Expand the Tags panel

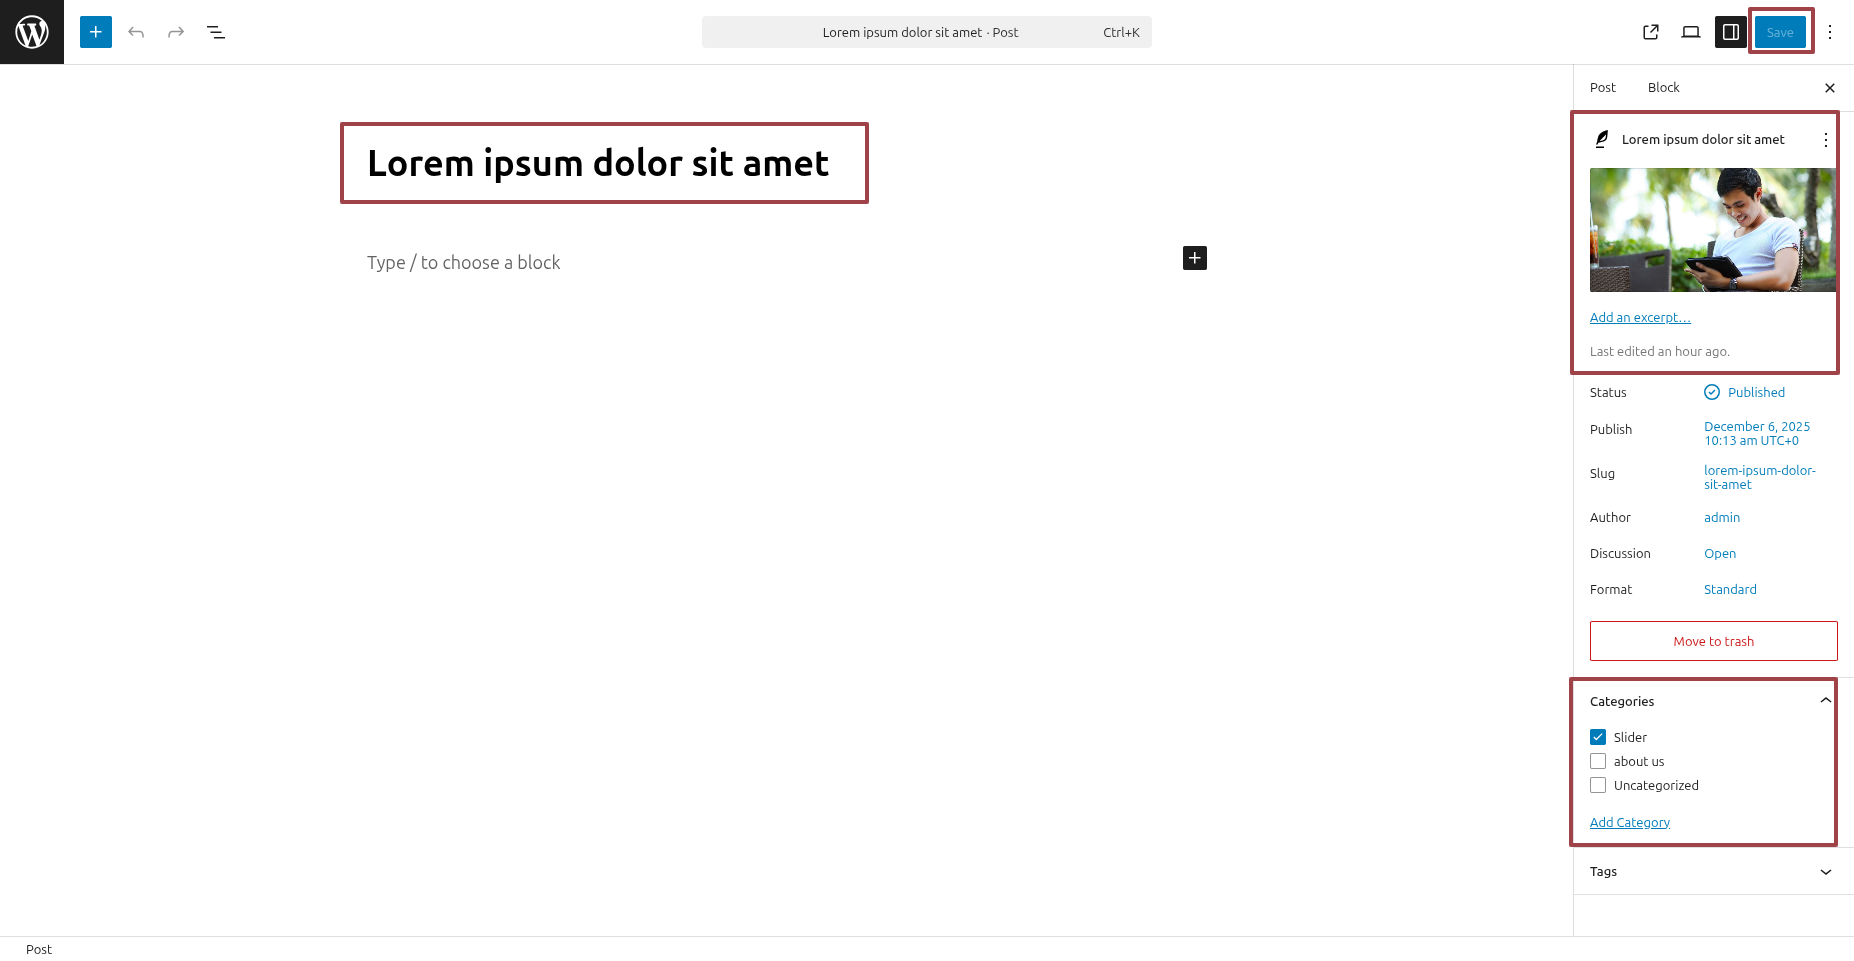(x=1825, y=872)
